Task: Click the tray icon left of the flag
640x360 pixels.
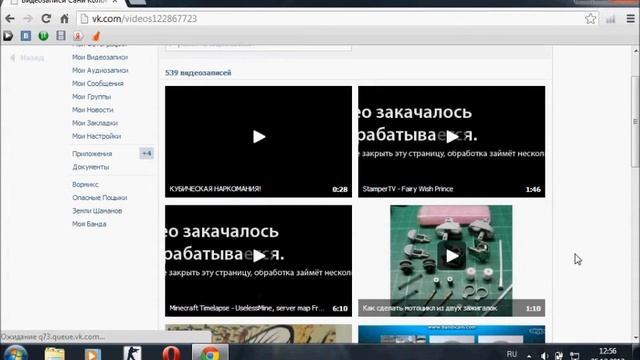Action: (x=559, y=356)
